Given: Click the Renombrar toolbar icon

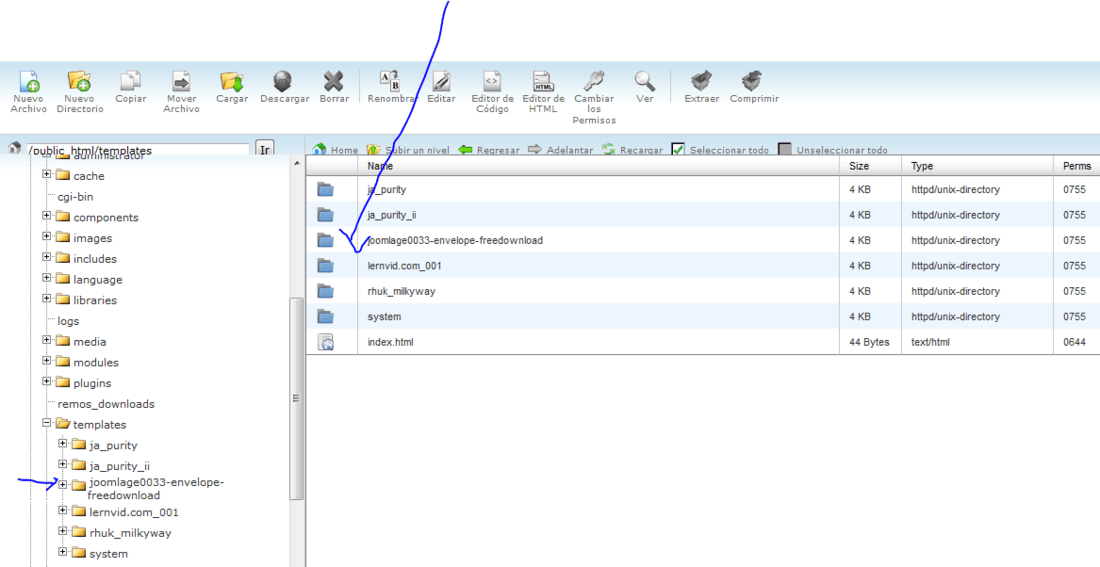Looking at the screenshot, I should 389,81.
